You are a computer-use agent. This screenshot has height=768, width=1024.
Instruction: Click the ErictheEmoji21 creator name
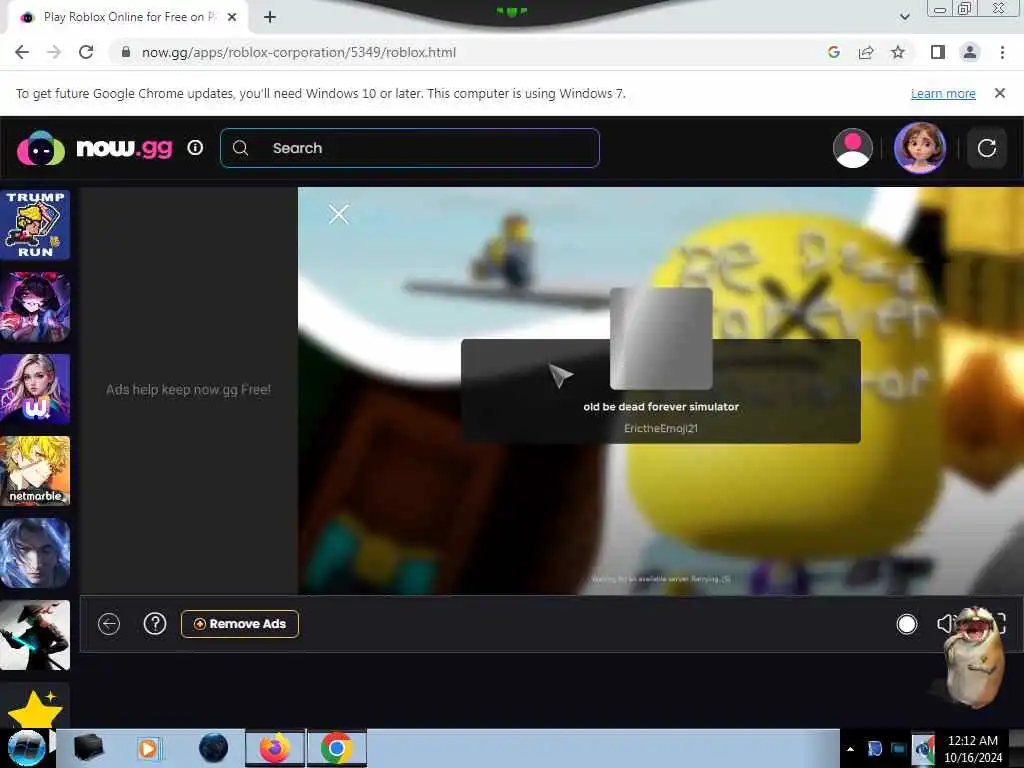coord(661,428)
